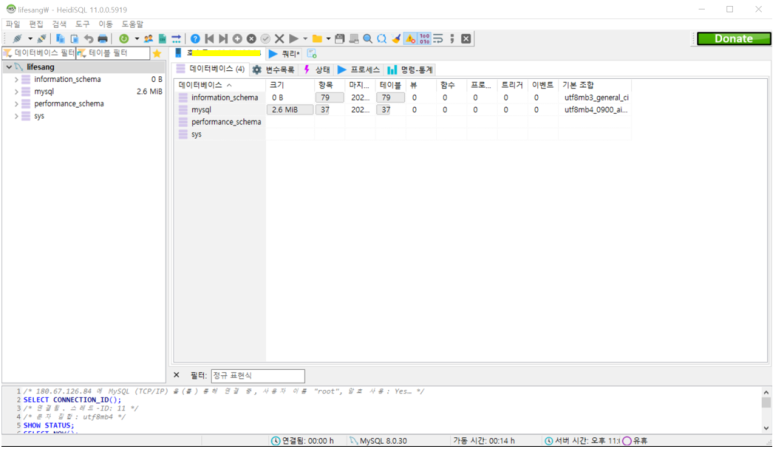Click the print icon in toolbar
The image size is (773, 449).
pyautogui.click(x=103, y=38)
